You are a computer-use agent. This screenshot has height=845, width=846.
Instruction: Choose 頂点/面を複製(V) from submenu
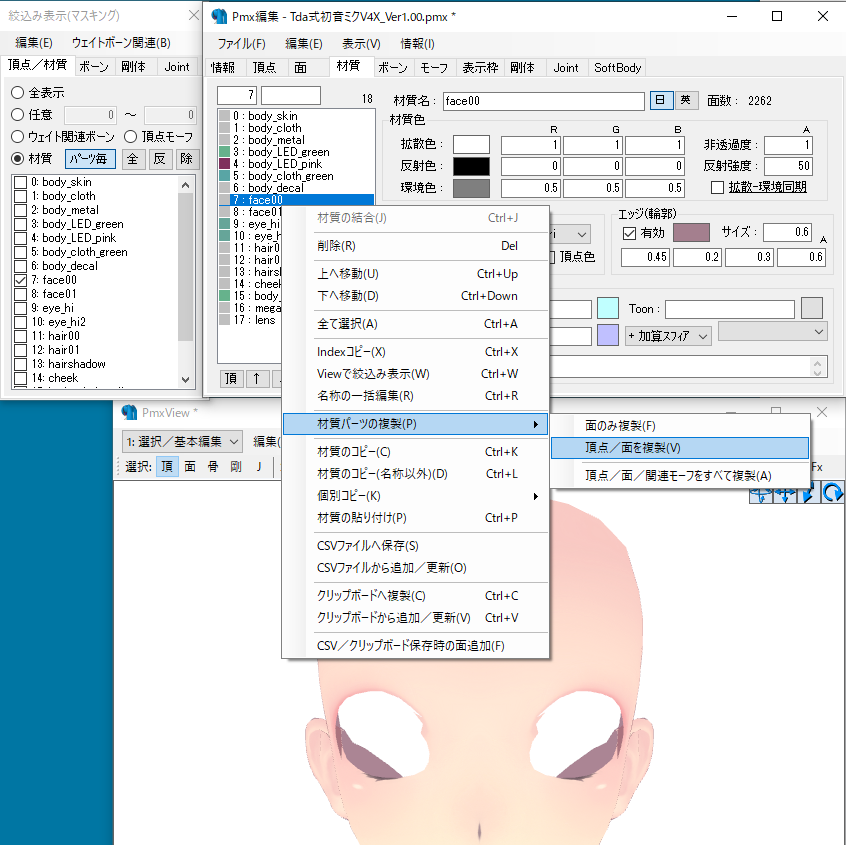point(680,448)
